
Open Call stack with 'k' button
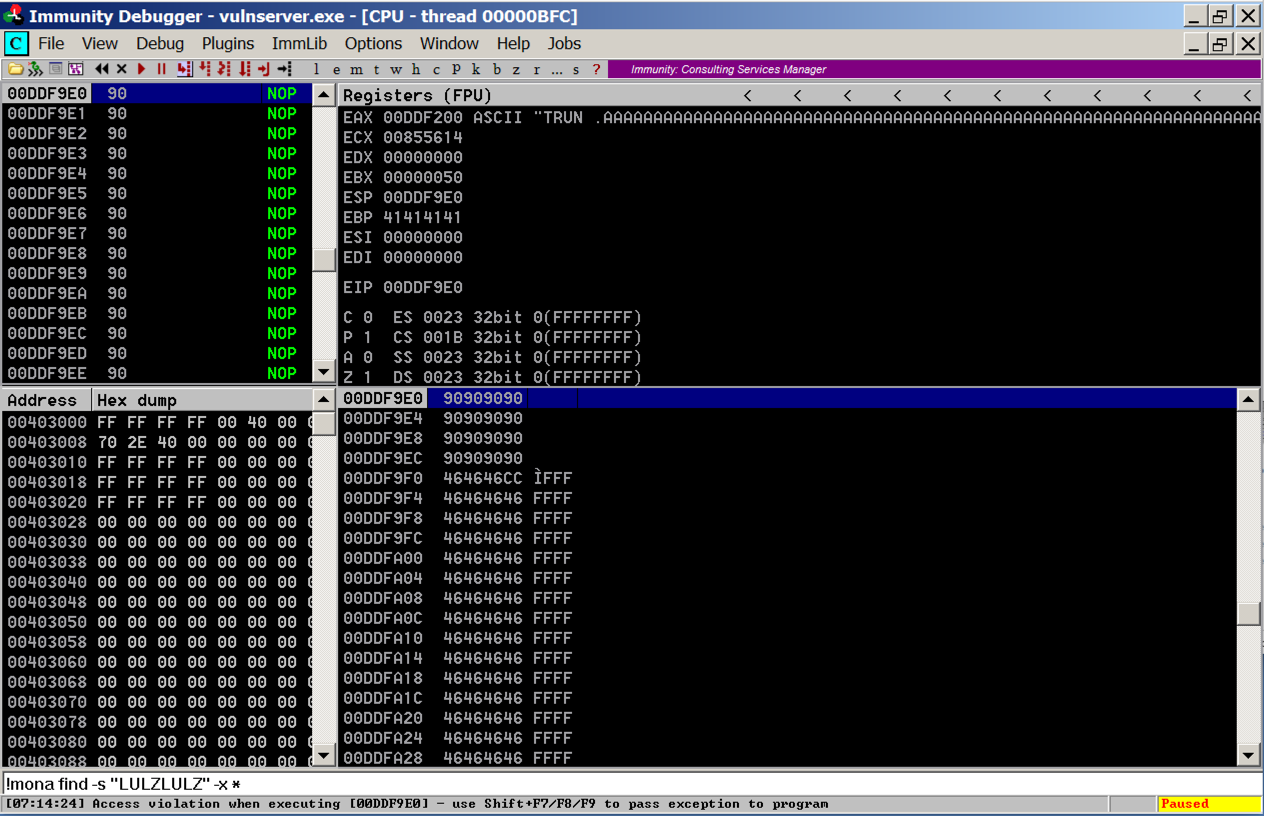(475, 69)
